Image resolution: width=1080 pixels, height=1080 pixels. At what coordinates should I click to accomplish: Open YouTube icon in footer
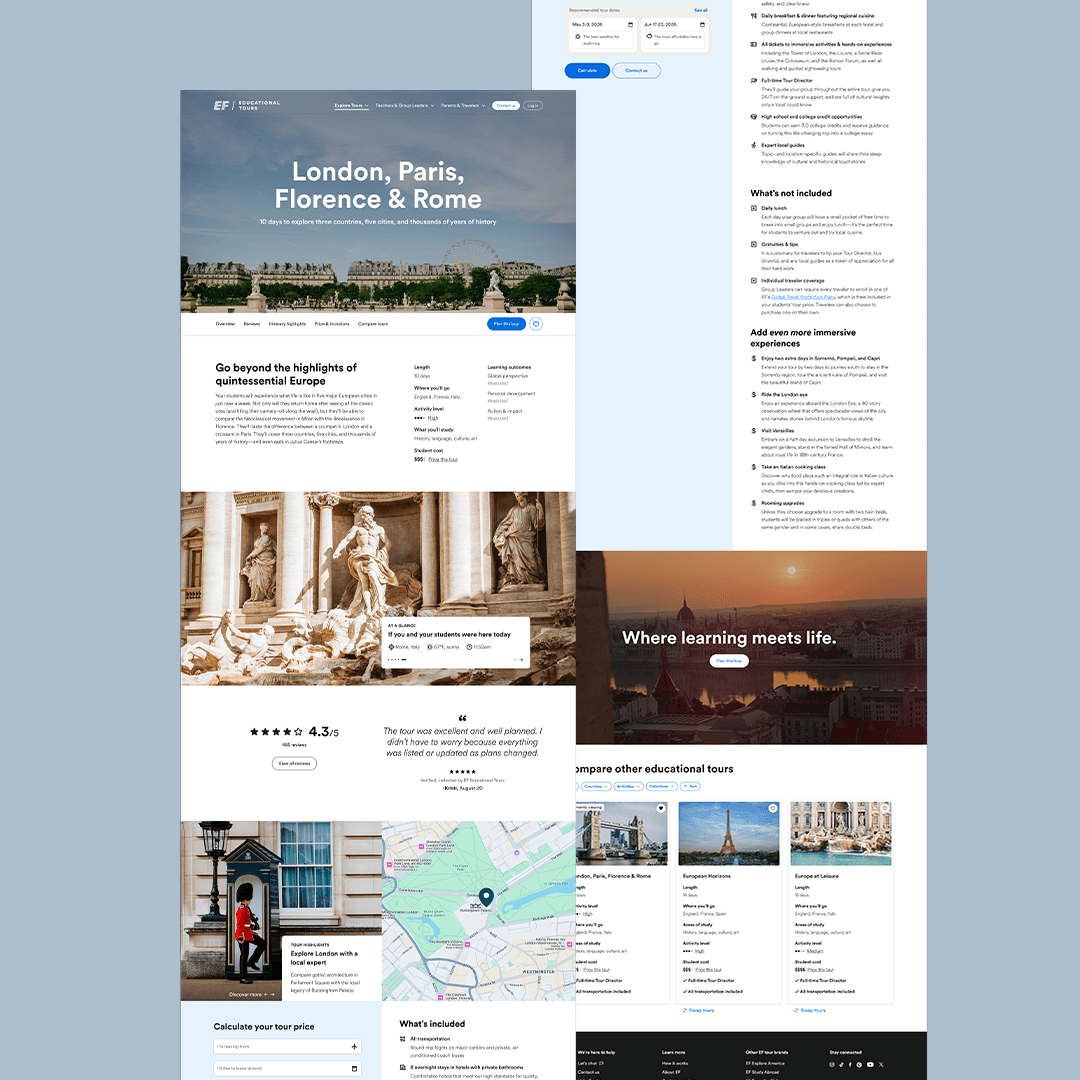870,1064
